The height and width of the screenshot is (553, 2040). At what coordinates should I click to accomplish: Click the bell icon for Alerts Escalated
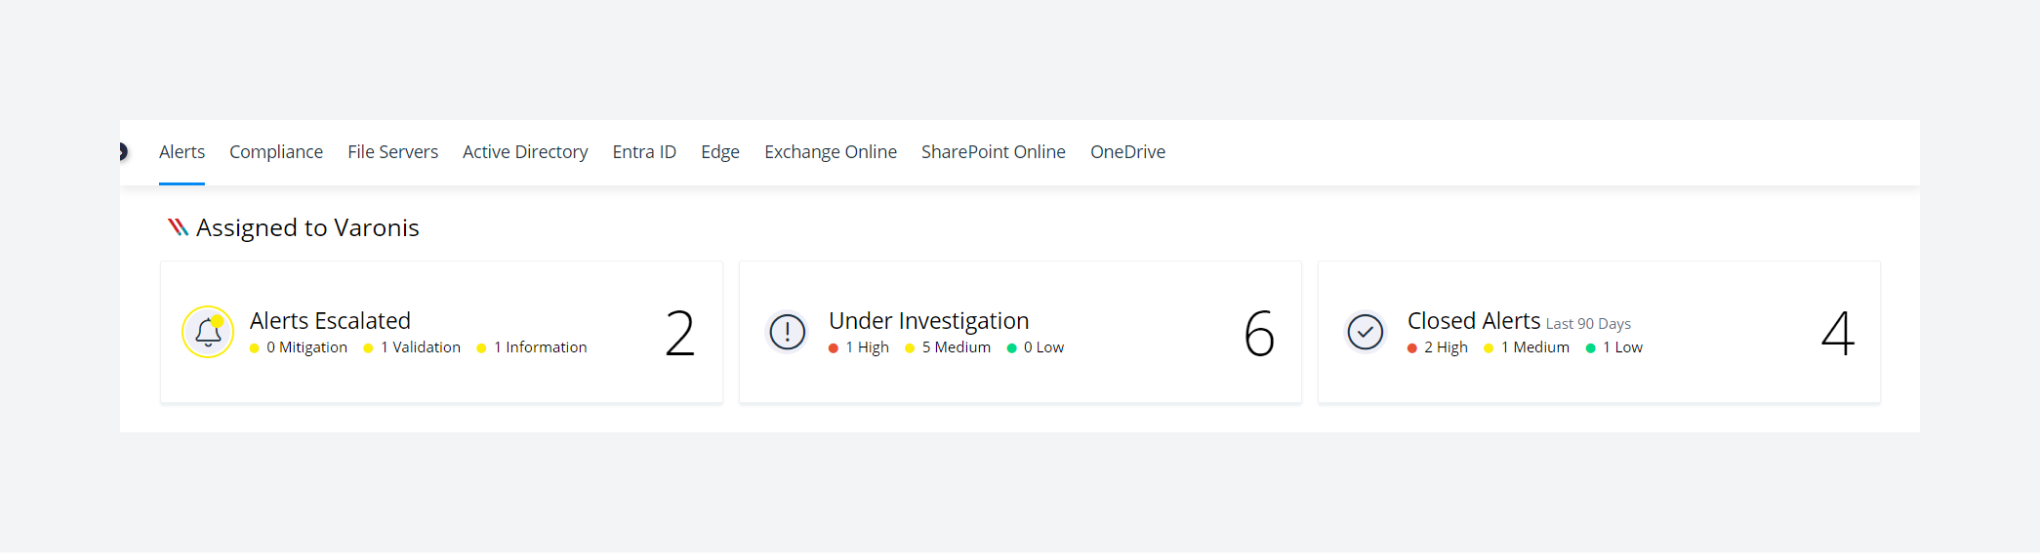(x=207, y=332)
